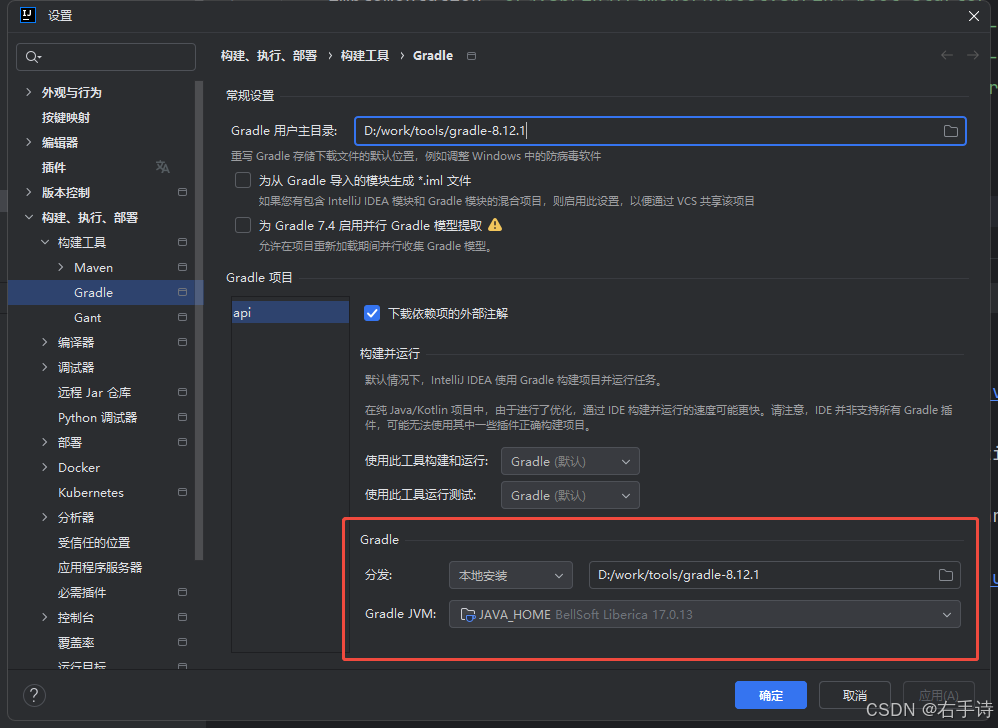Enable 为从 Gradle 导入的模块生成 *.iml 文件
Screen dimensions: 998x728
tap(242, 180)
